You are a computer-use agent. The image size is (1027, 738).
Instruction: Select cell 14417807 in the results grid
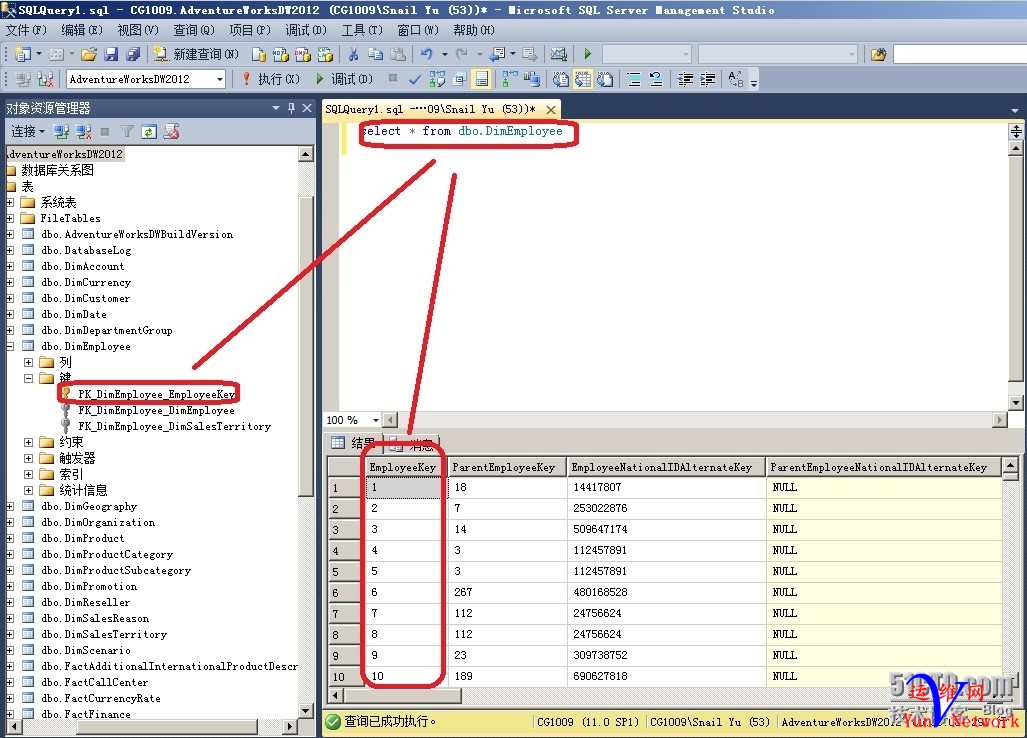tap(665, 487)
